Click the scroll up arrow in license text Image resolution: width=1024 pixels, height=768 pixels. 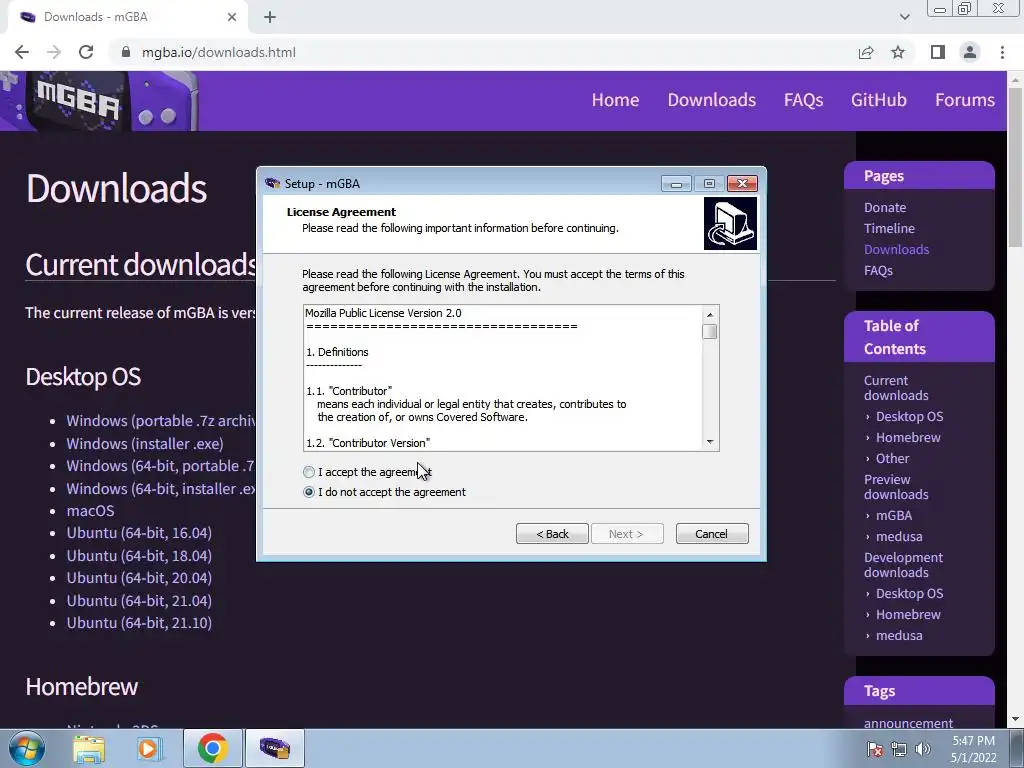pos(710,315)
